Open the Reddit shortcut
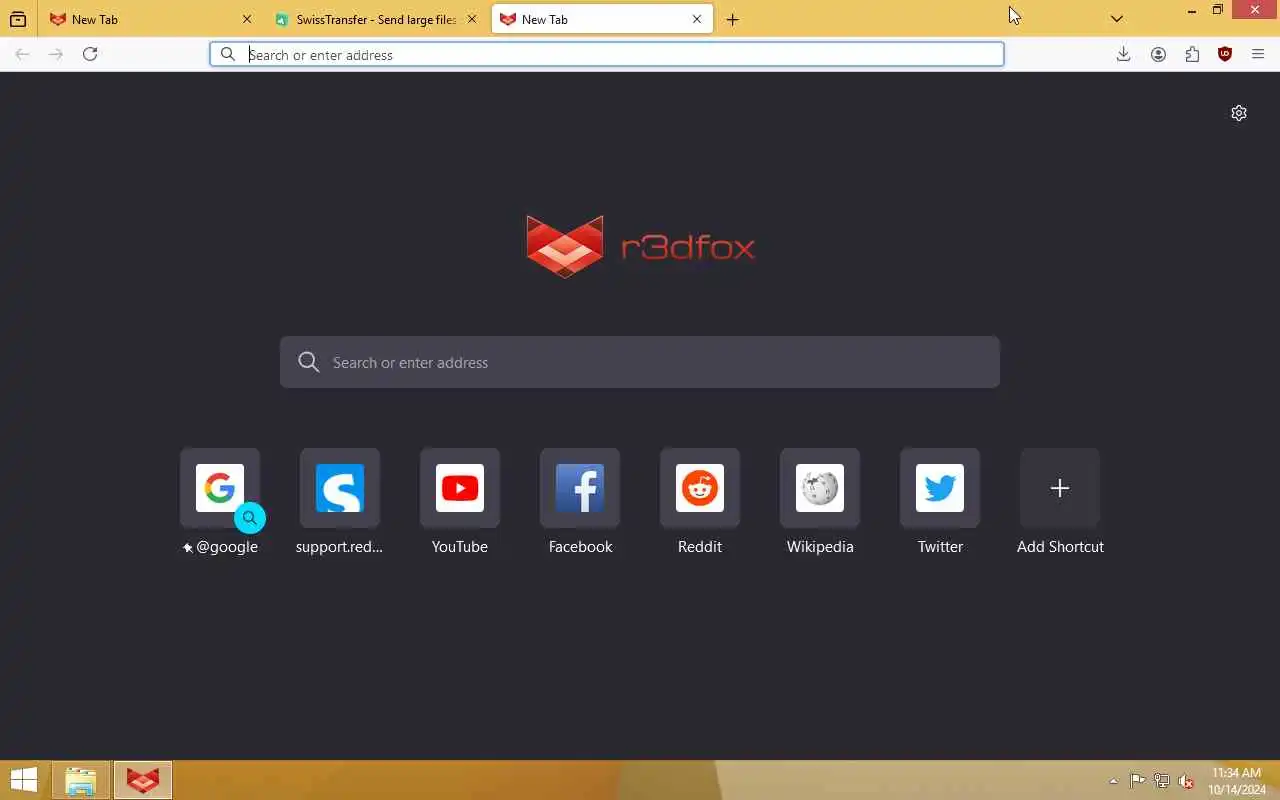The width and height of the screenshot is (1280, 800). [700, 502]
